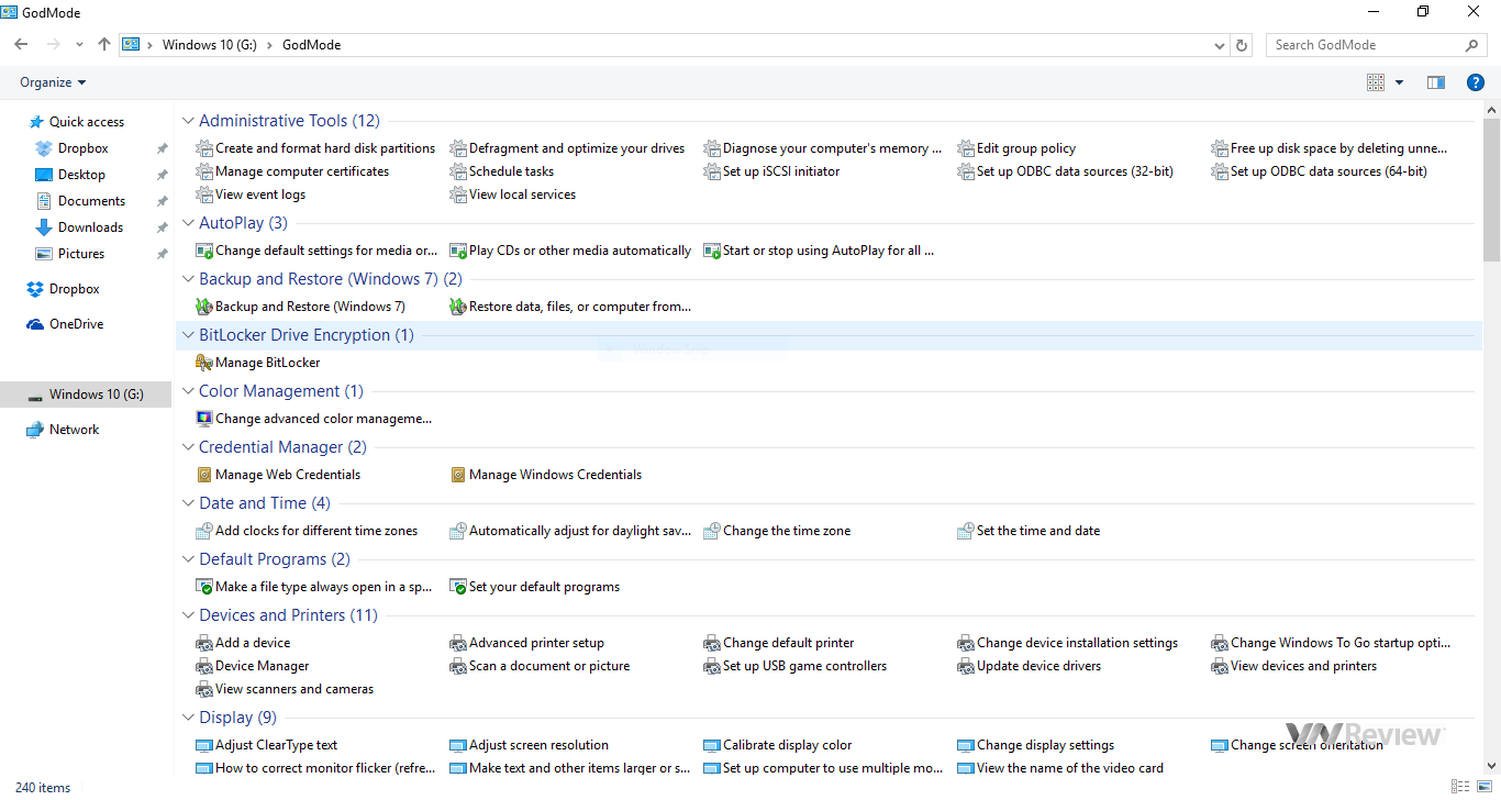1501x800 pixels.
Task: Open Scan a document or picture
Action: (x=541, y=665)
